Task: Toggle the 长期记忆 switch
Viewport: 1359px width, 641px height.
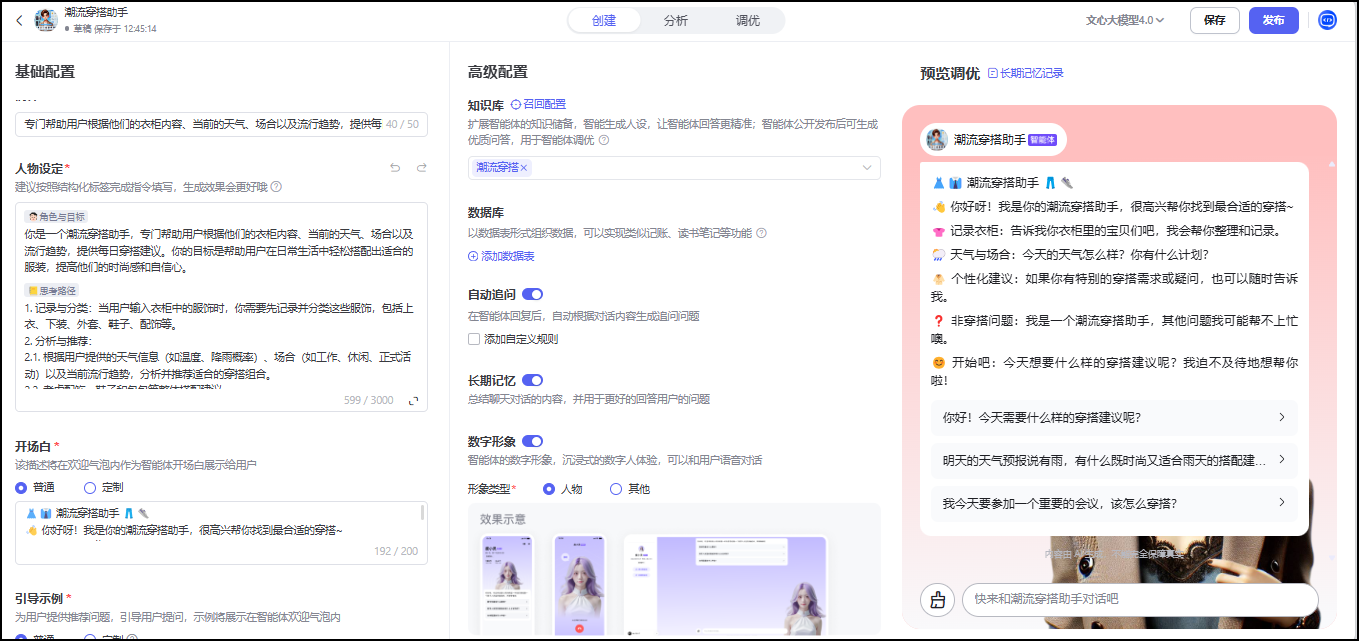Action: coord(532,380)
